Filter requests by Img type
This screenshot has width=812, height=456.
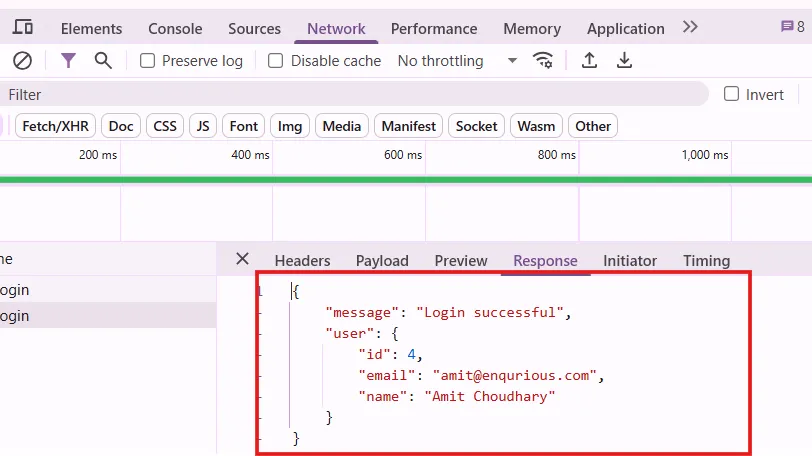[x=290, y=126]
